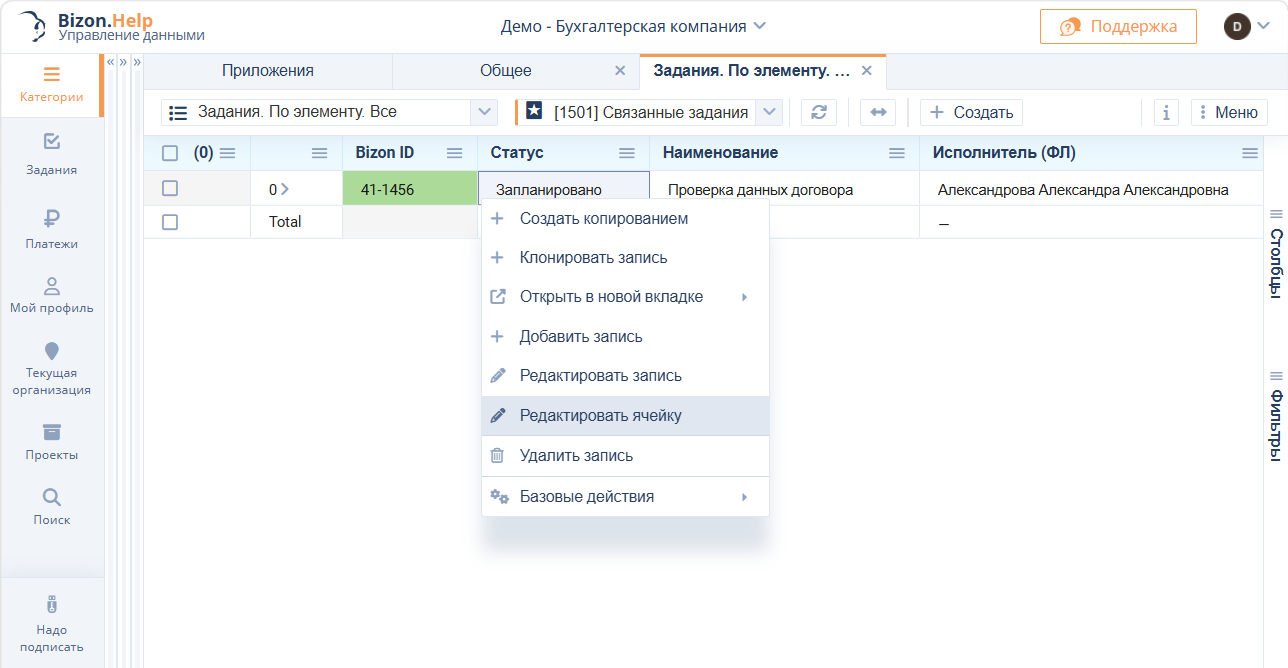The image size is (1288, 668).
Task: Open Проекты archive icon
Action: pos(52,432)
